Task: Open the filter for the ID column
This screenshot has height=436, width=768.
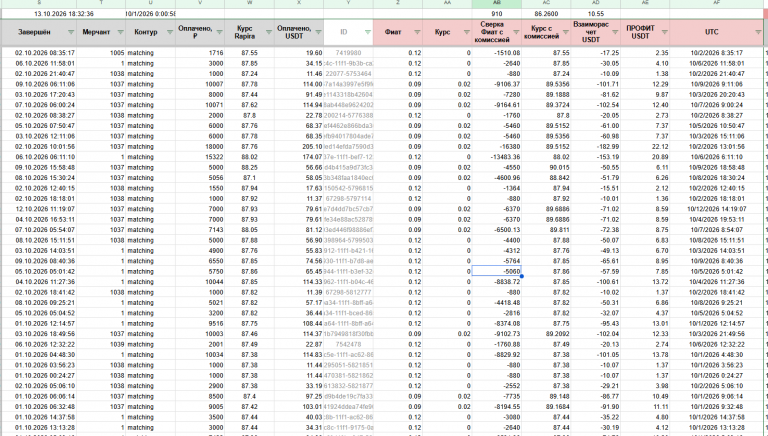Action: tap(367, 32)
